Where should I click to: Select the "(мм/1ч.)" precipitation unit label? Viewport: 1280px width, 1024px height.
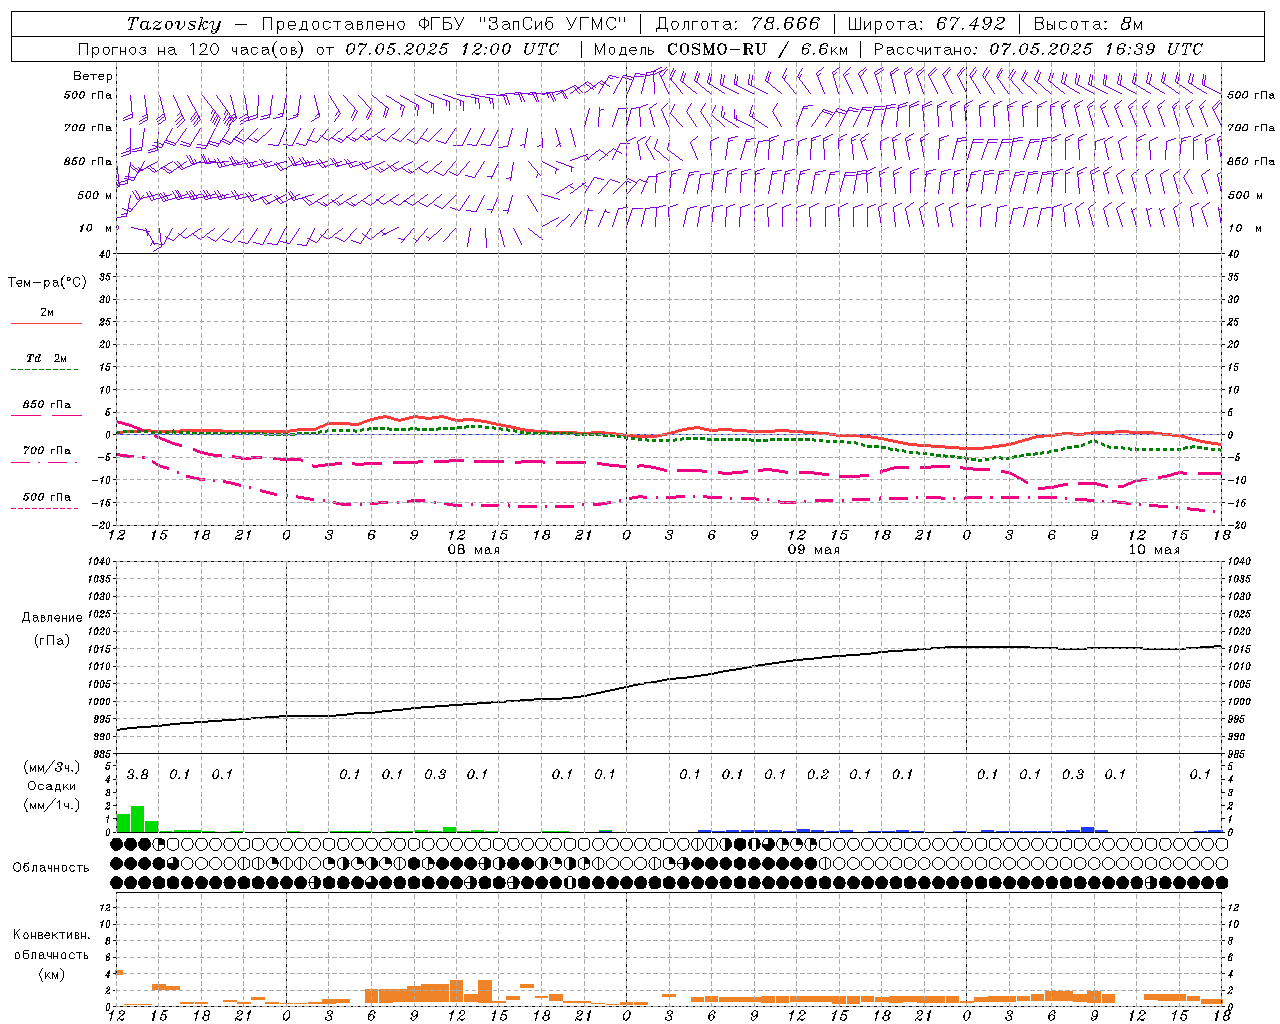(x=51, y=805)
